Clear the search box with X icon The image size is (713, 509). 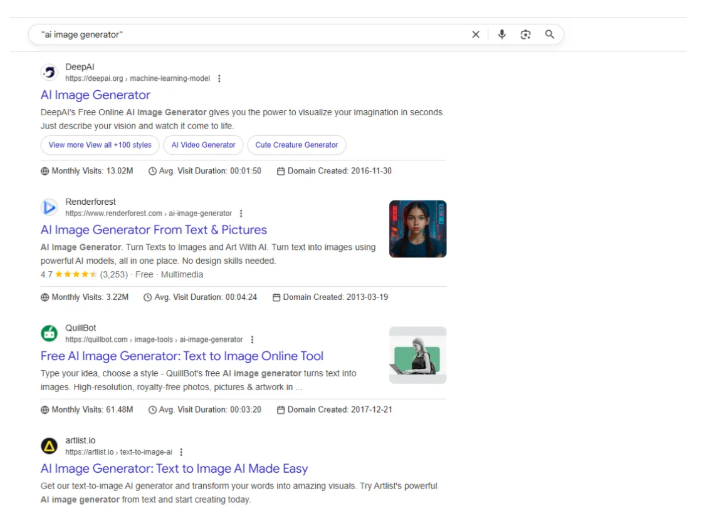476,34
